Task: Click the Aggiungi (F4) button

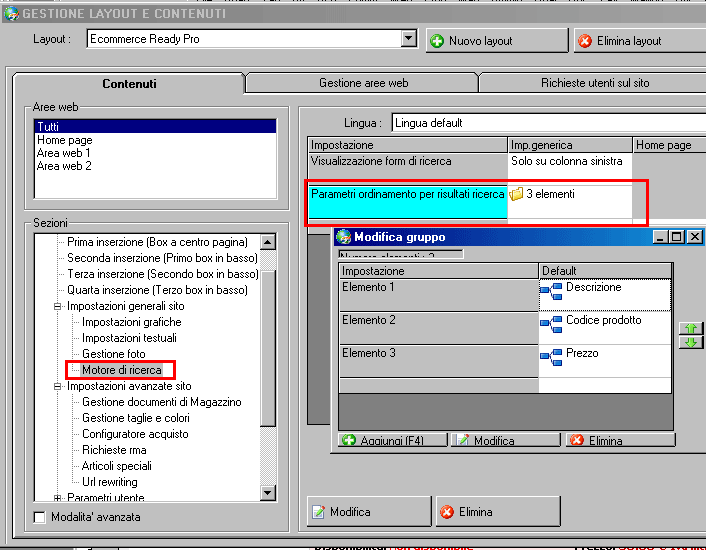Action: pos(393,440)
